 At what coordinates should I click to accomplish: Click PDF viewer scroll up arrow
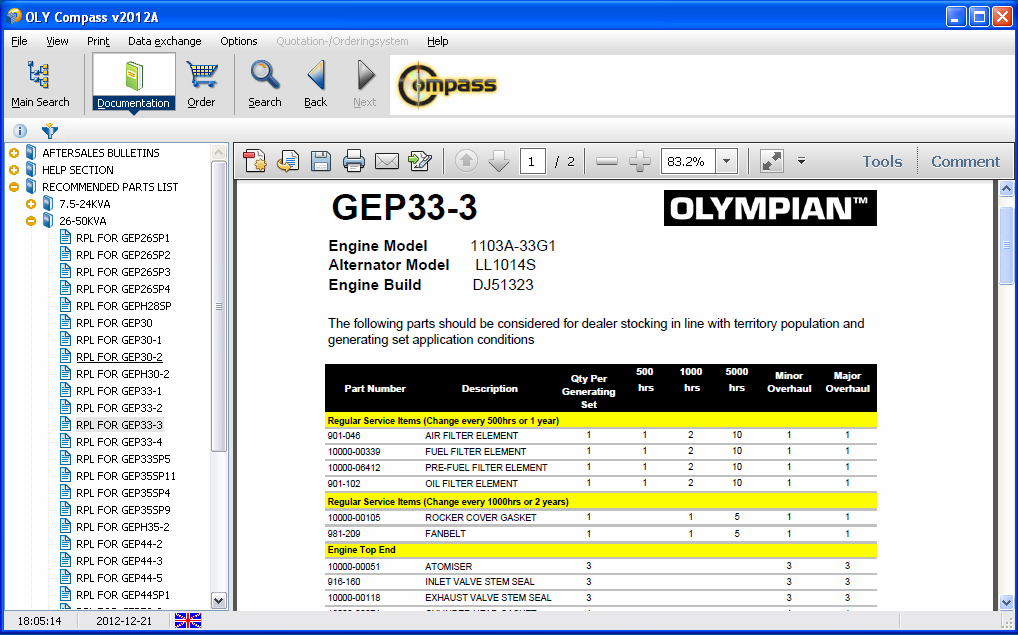pos(1006,189)
